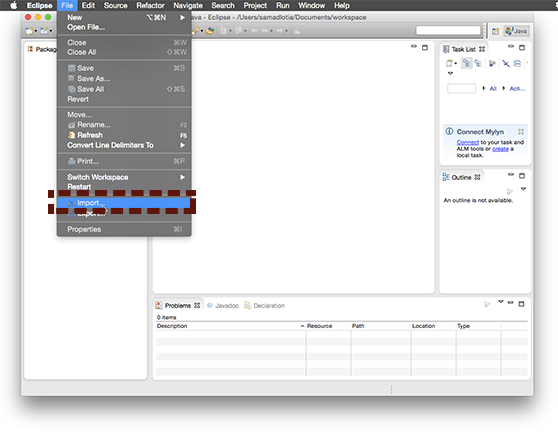This screenshot has width=558, height=434.
Task: Open the Eclipse application menu
Action: [x=39, y=5]
